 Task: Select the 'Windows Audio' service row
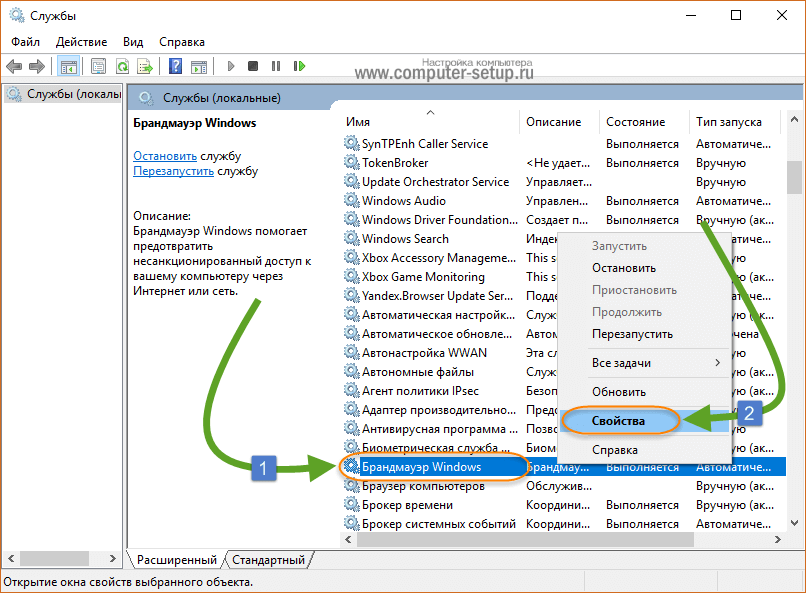coord(404,201)
